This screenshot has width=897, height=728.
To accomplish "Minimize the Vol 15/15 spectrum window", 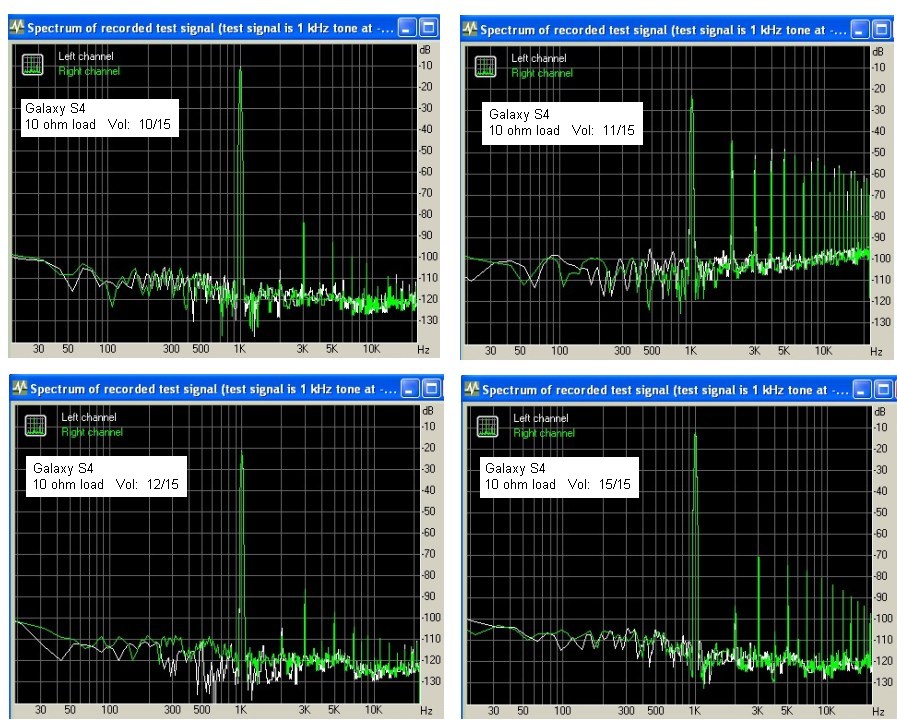I will [x=861, y=389].
